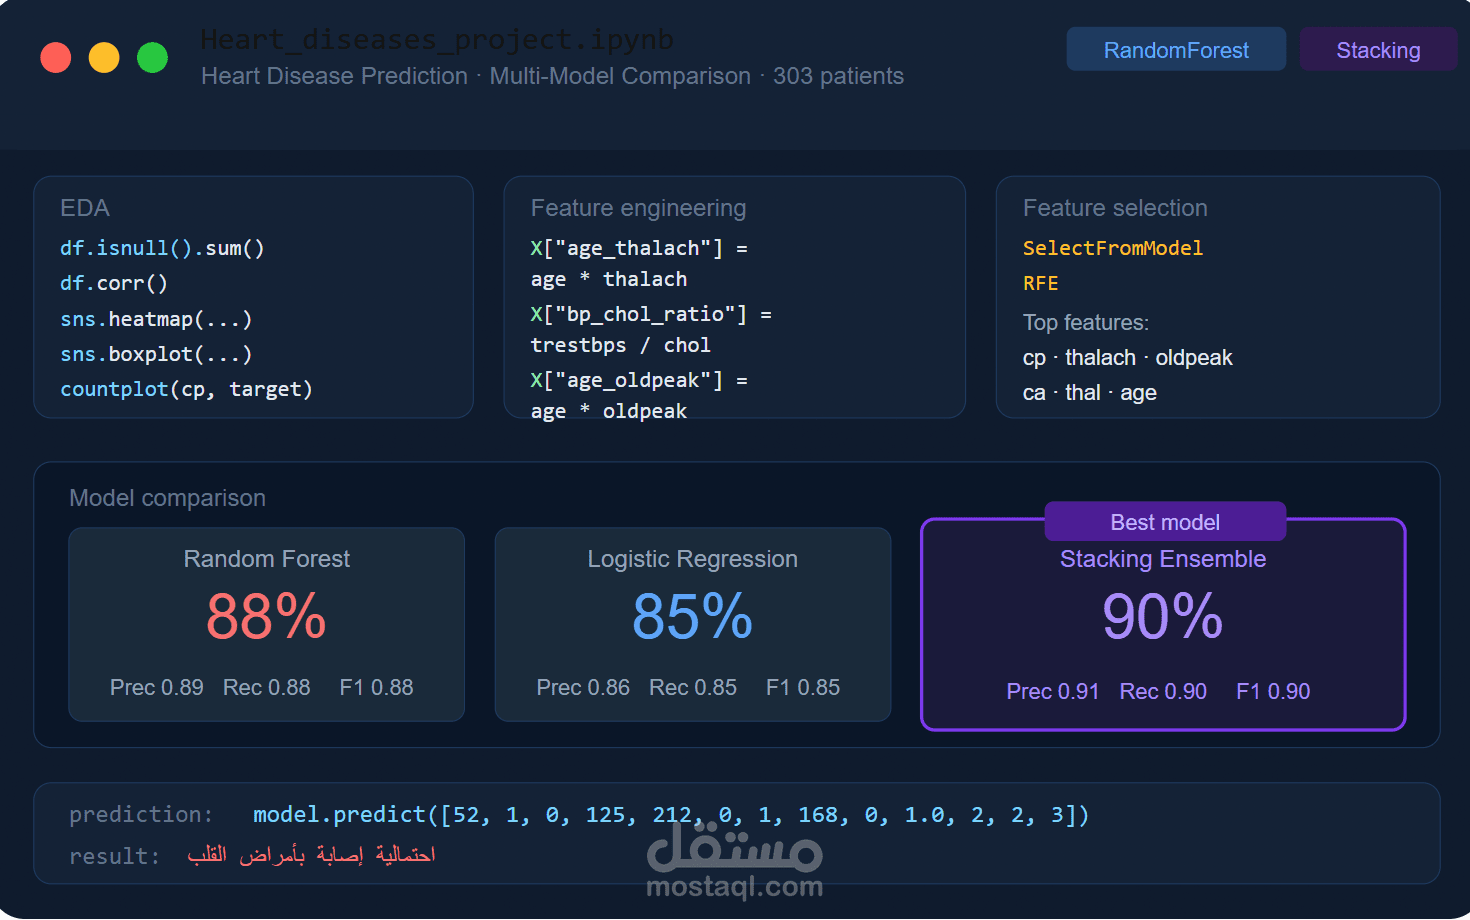Click Rec 0.85 in Logistic Regression card
Image resolution: width=1470 pixels, height=920 pixels.
[693, 688]
